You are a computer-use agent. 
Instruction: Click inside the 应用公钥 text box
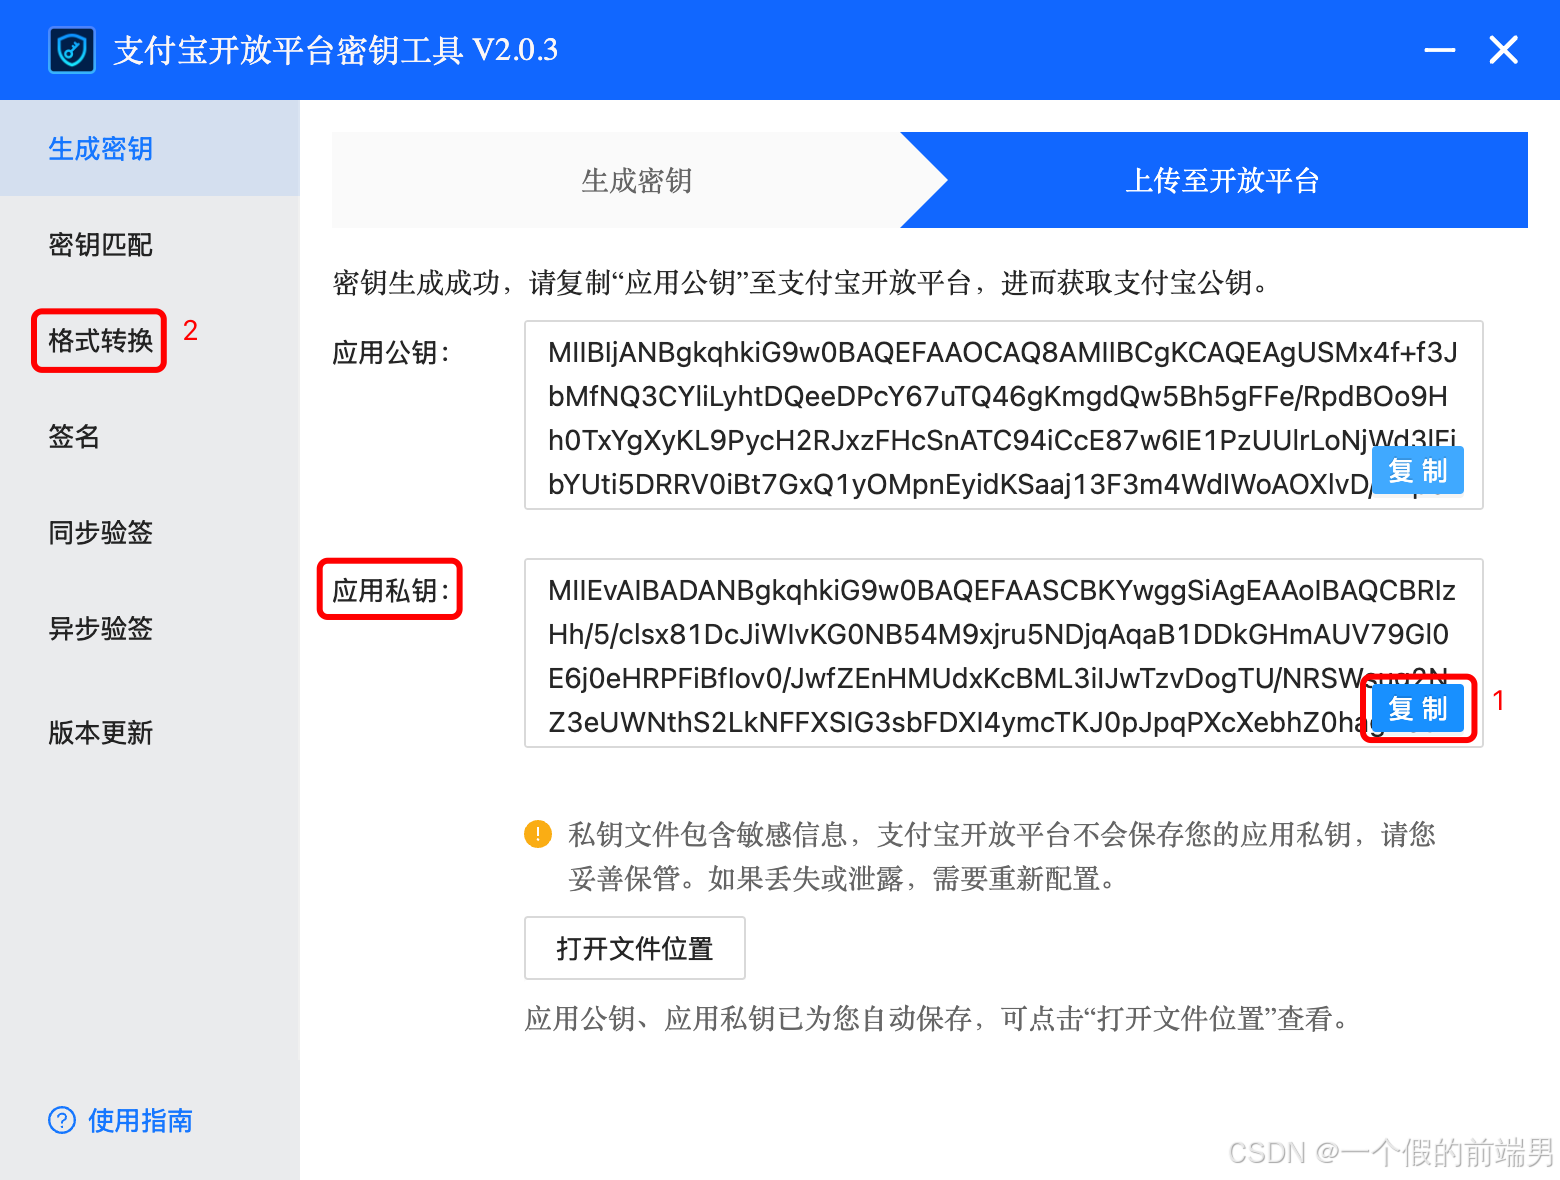tap(1003, 415)
